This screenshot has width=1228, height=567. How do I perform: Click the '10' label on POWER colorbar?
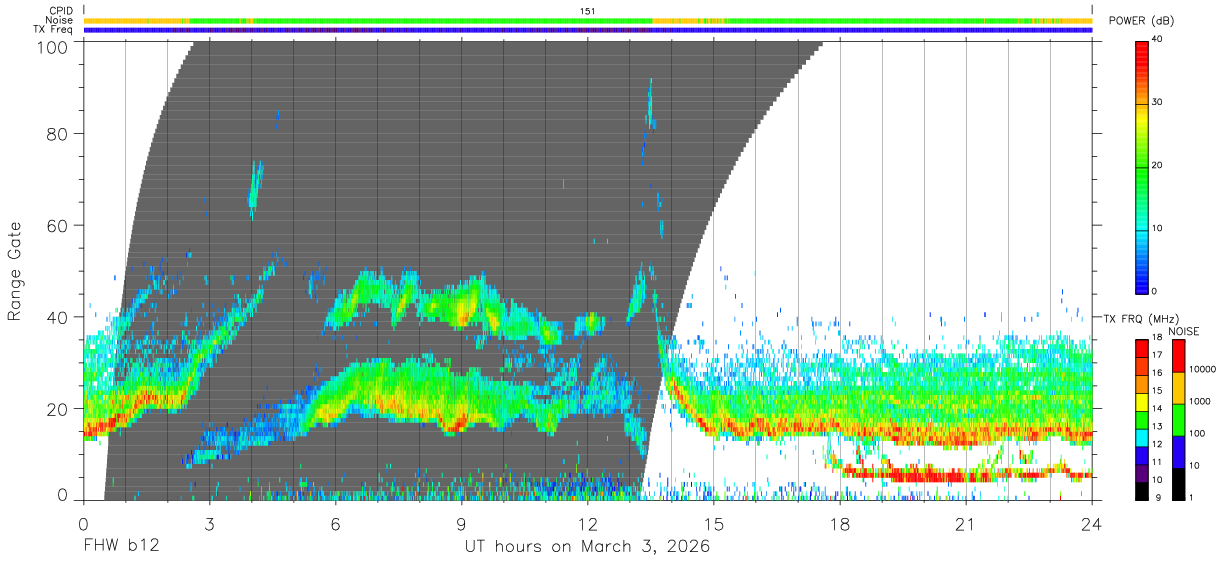pos(1159,229)
